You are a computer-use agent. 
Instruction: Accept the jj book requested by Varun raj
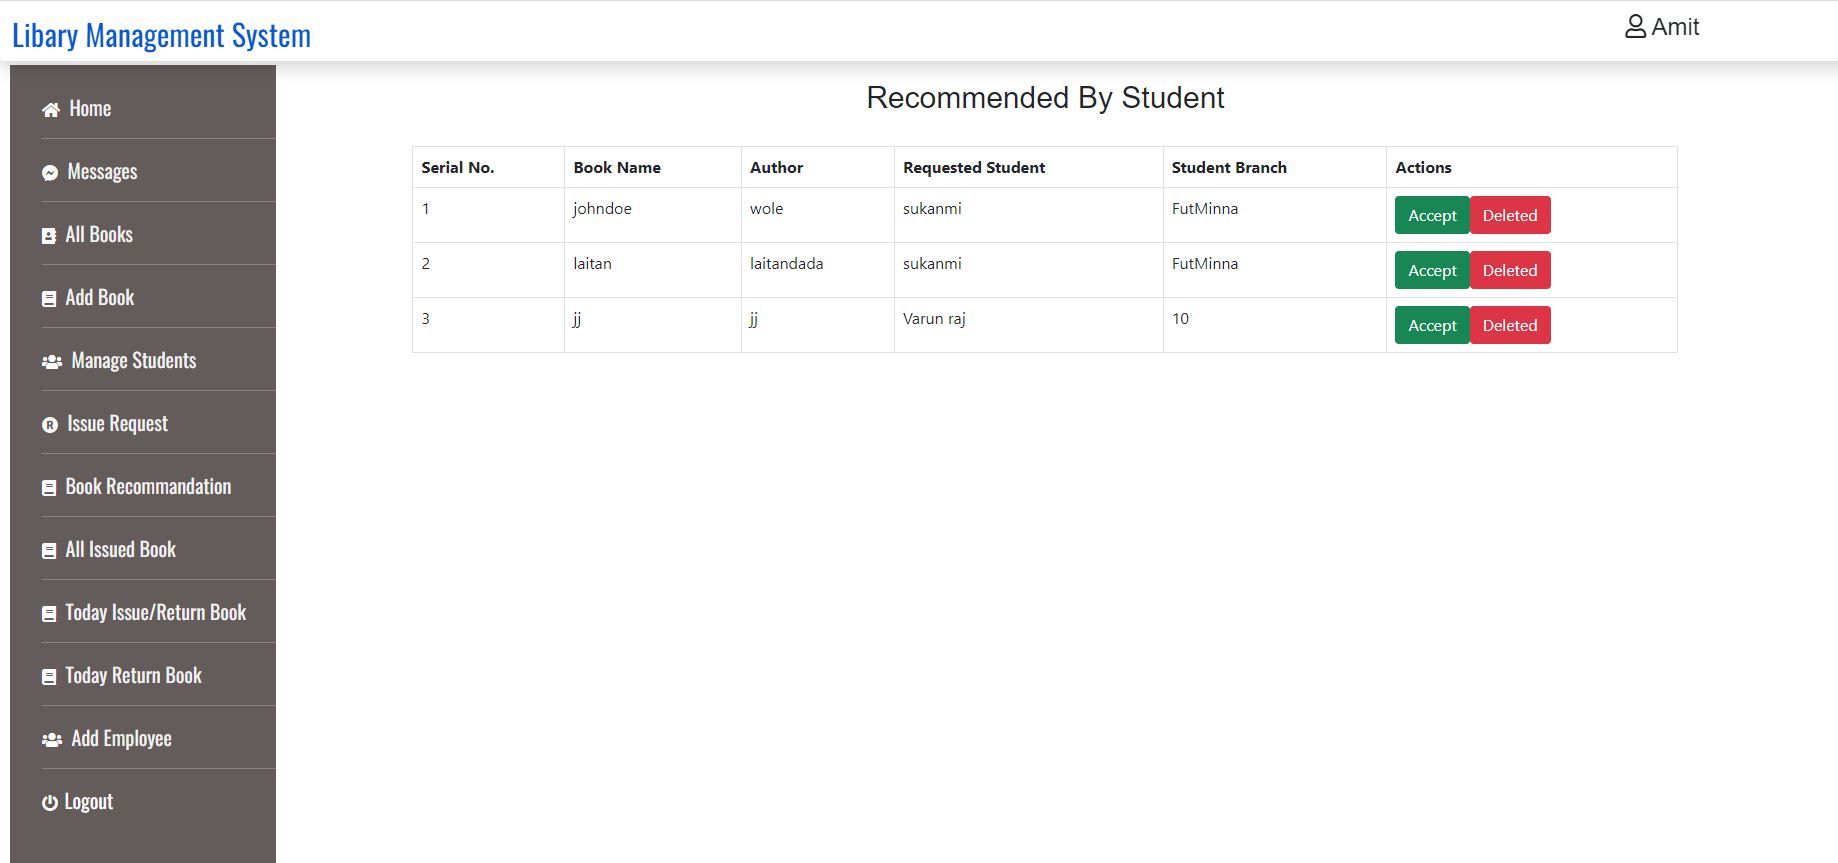pos(1432,325)
